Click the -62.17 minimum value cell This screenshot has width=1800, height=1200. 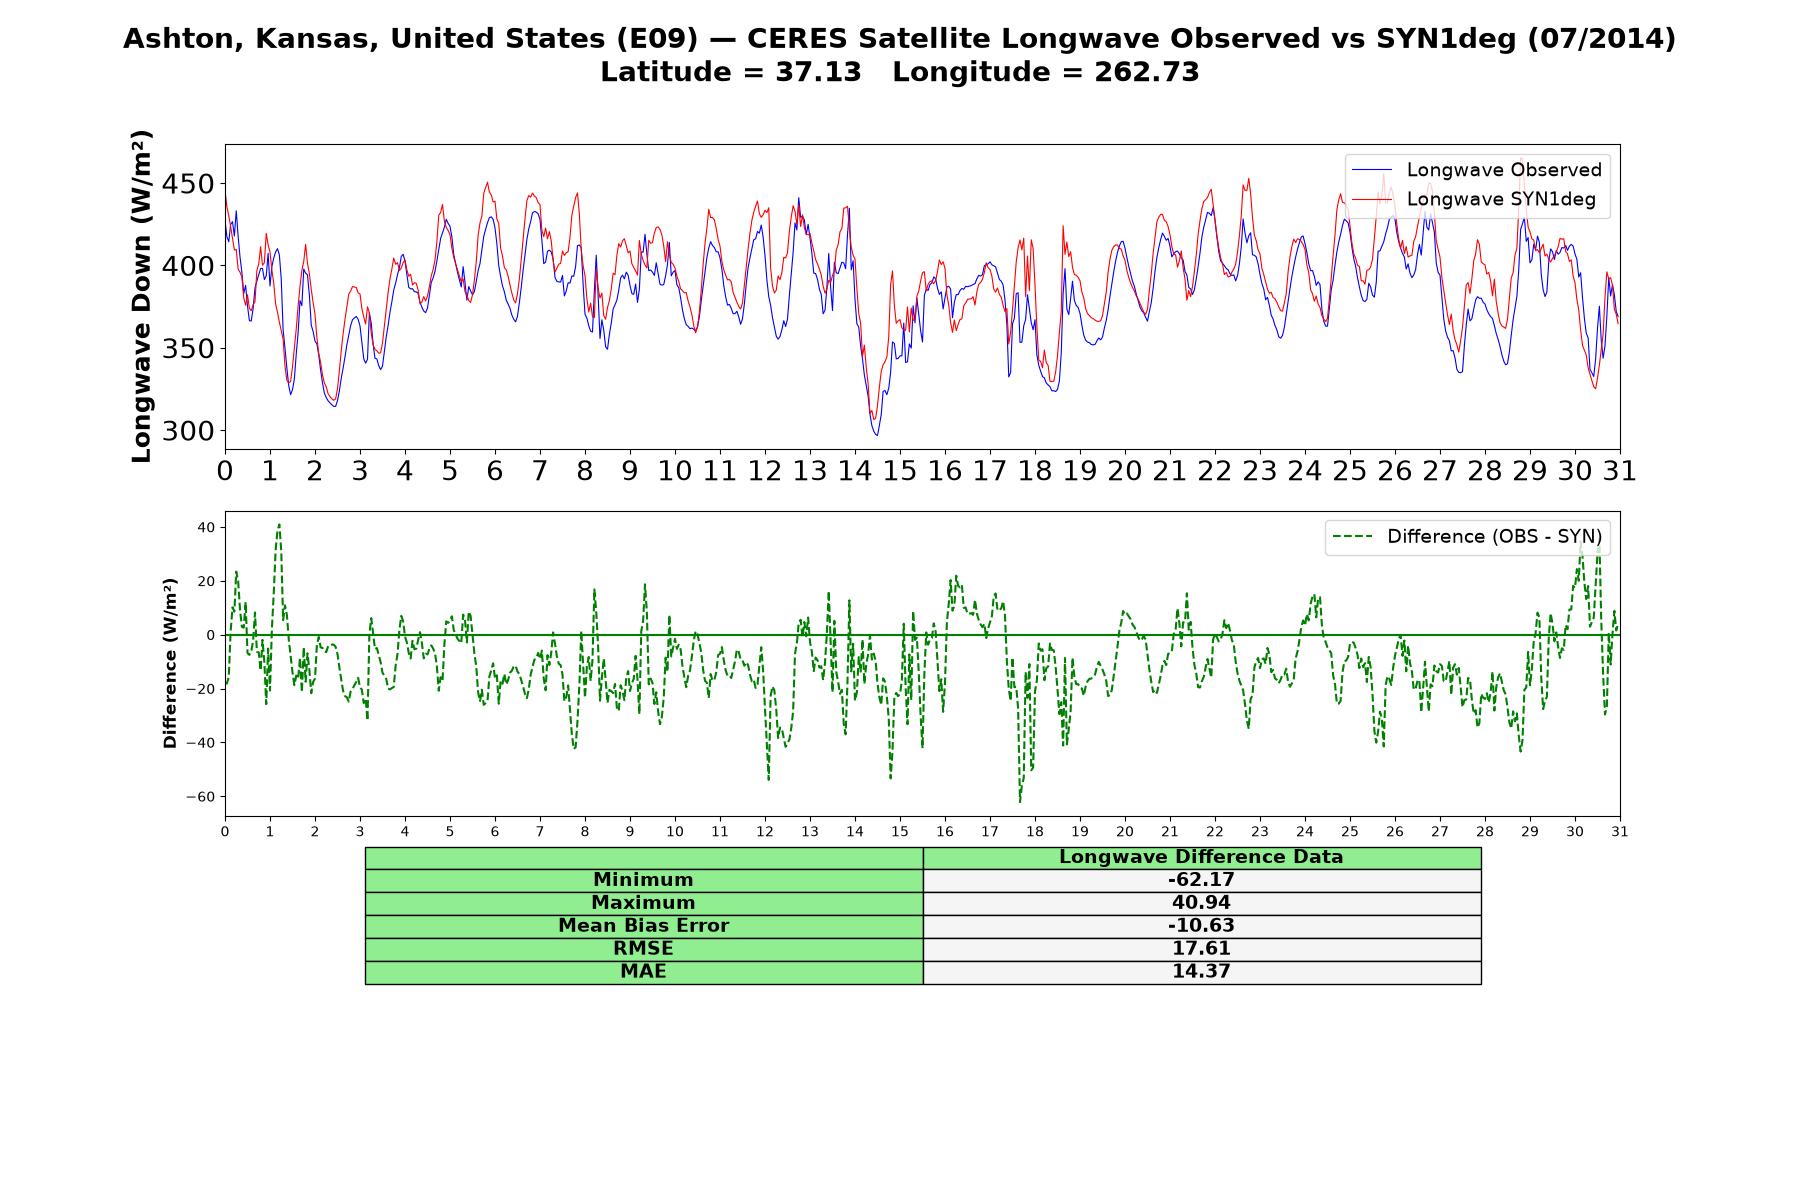tap(1201, 880)
